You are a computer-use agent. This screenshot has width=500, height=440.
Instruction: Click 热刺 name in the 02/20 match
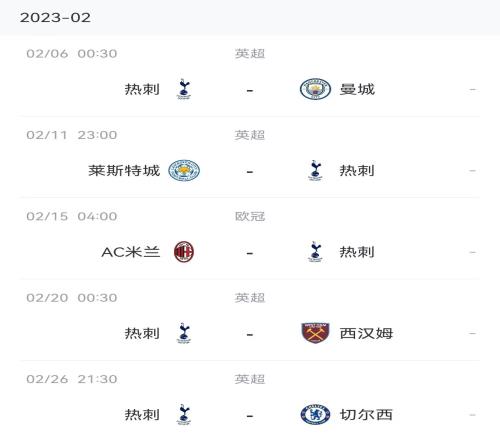pos(142,333)
